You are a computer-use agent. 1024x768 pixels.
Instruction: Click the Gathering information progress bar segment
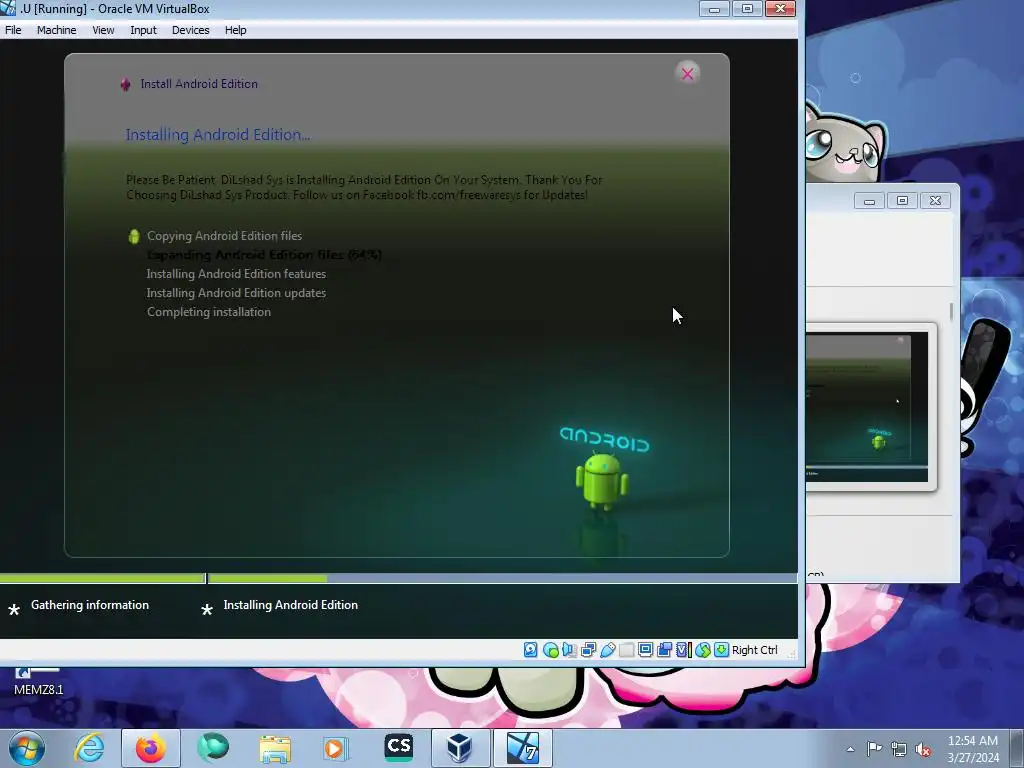tap(102, 578)
